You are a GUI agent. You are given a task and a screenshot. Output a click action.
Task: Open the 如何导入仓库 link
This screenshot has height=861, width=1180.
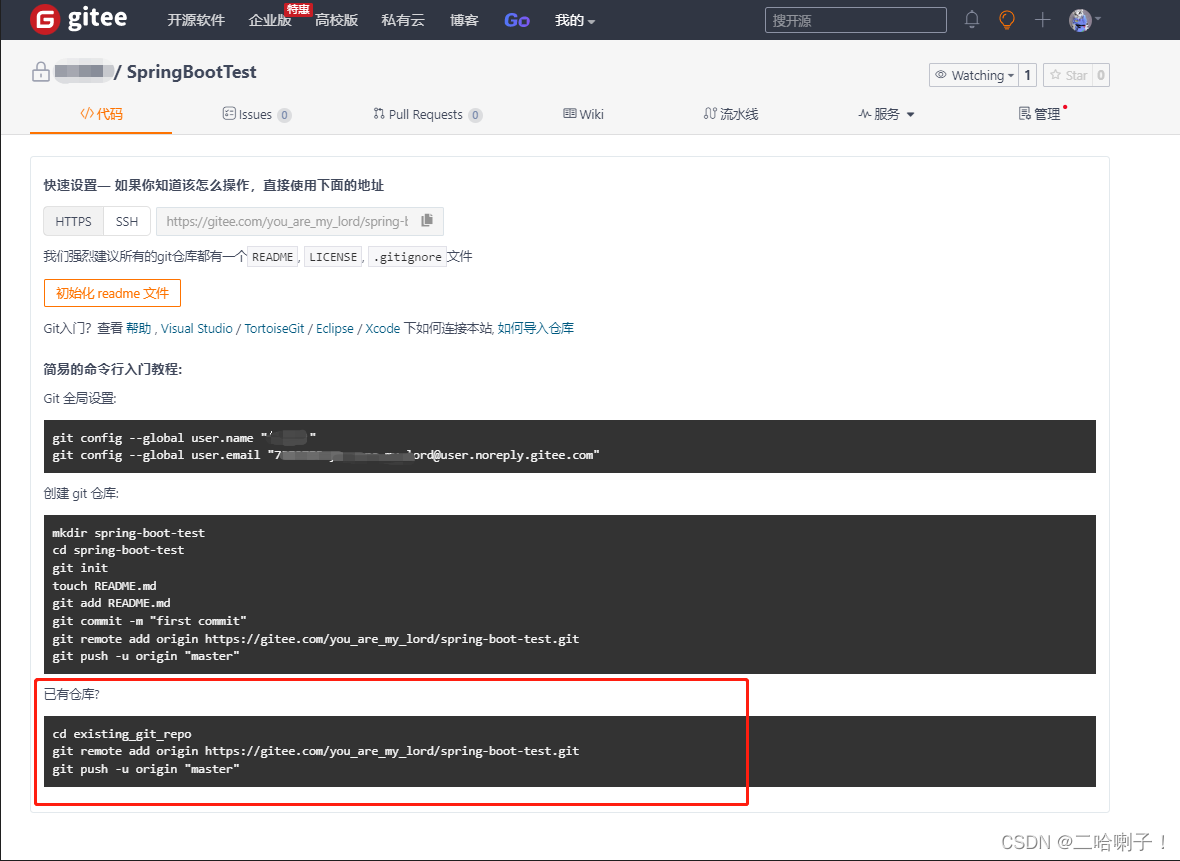[x=535, y=328]
